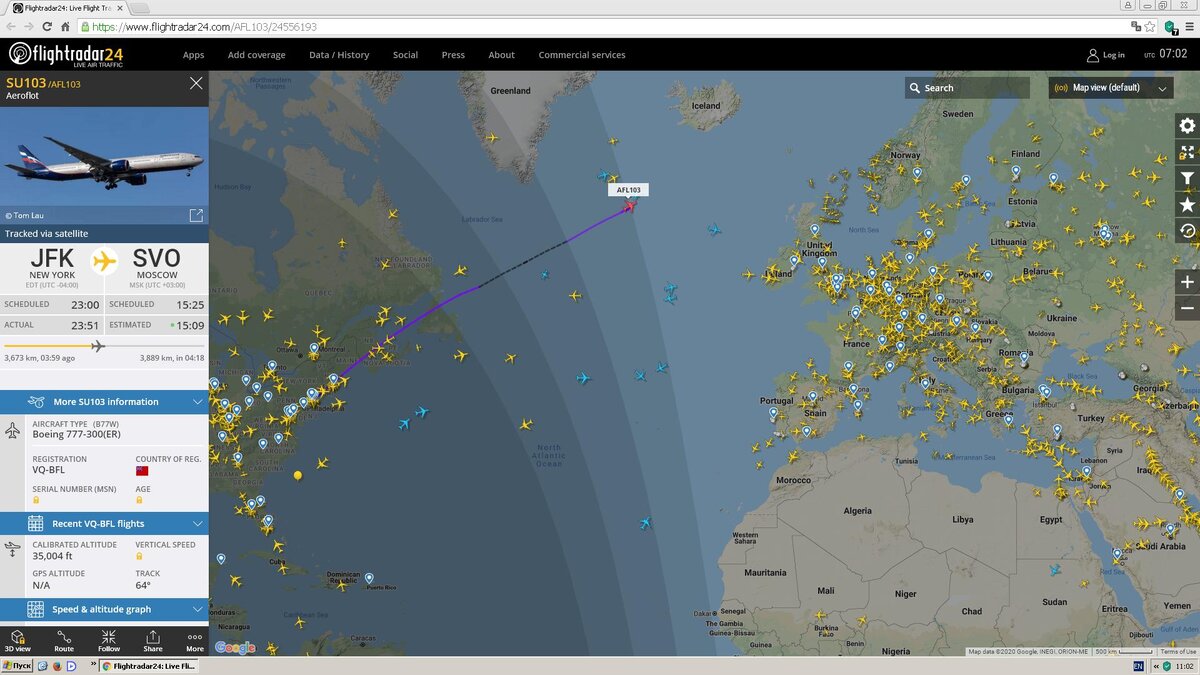Open the browser home page
This screenshot has width=1200, height=675.
(65, 27)
